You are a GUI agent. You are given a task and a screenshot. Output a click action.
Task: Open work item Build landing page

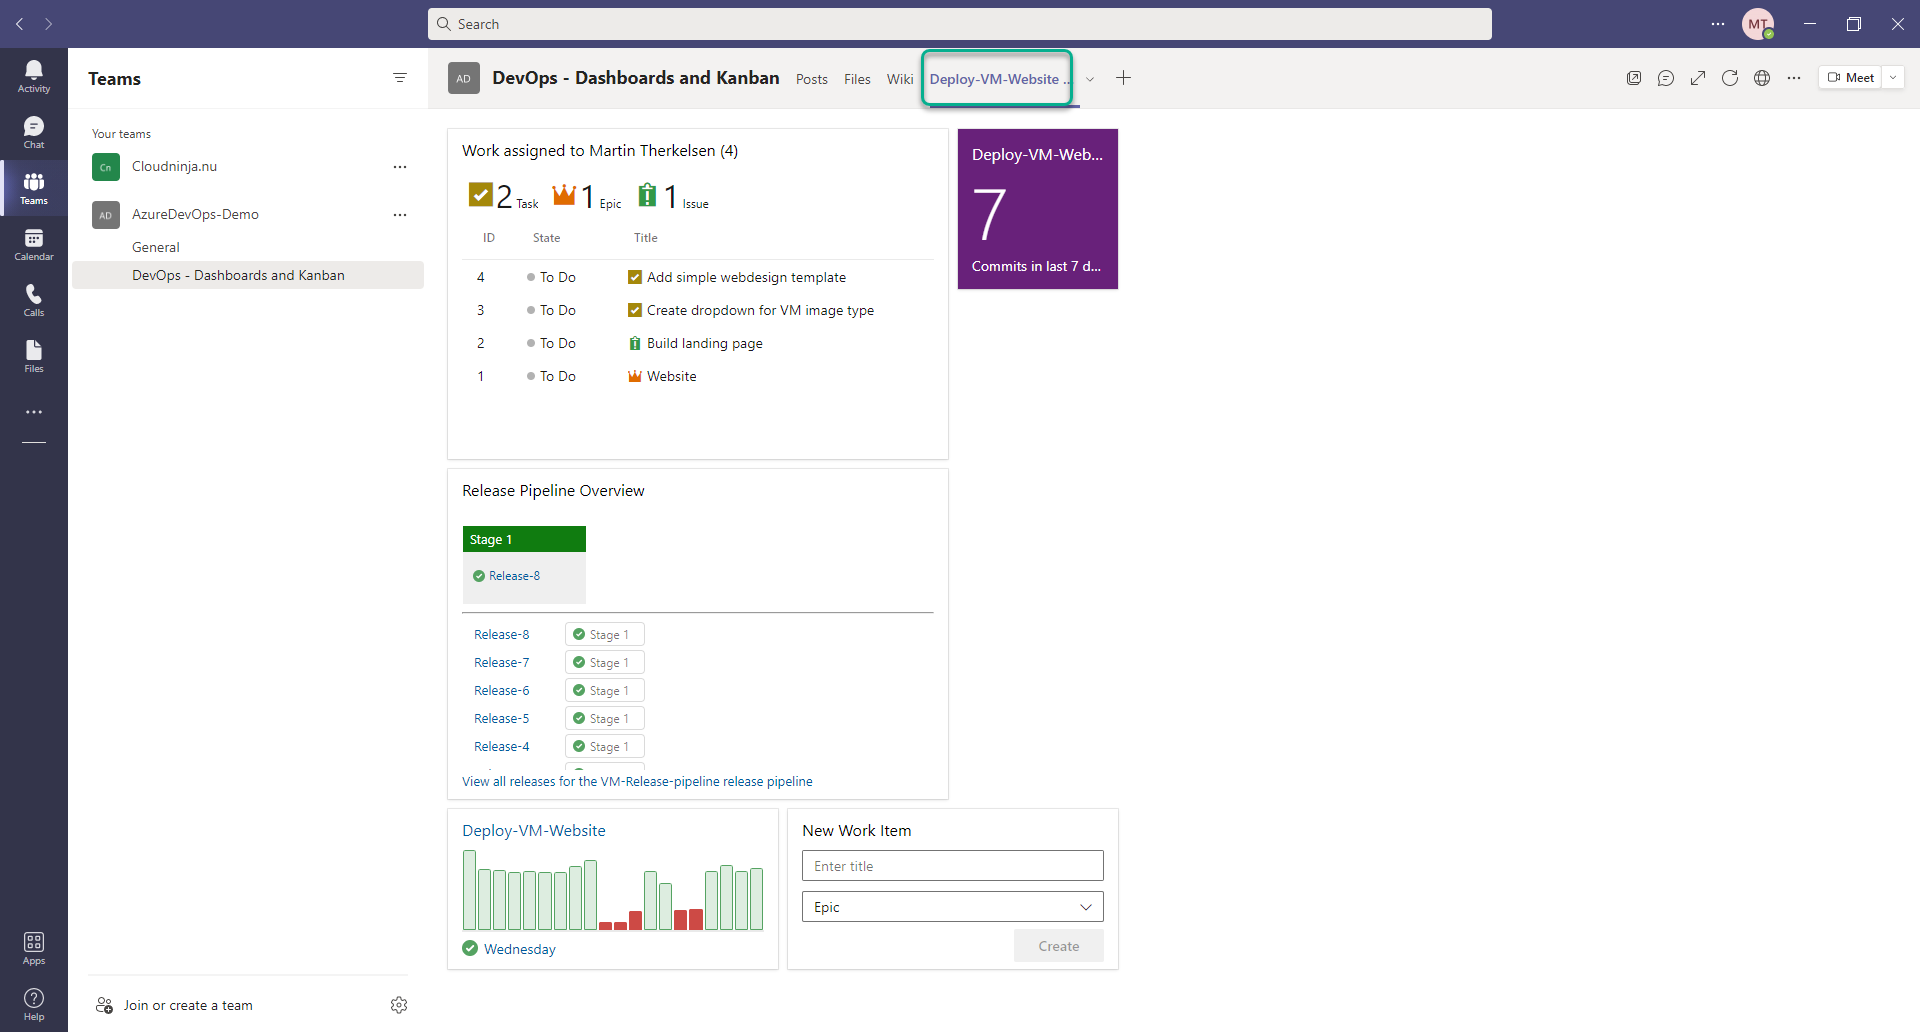(705, 344)
